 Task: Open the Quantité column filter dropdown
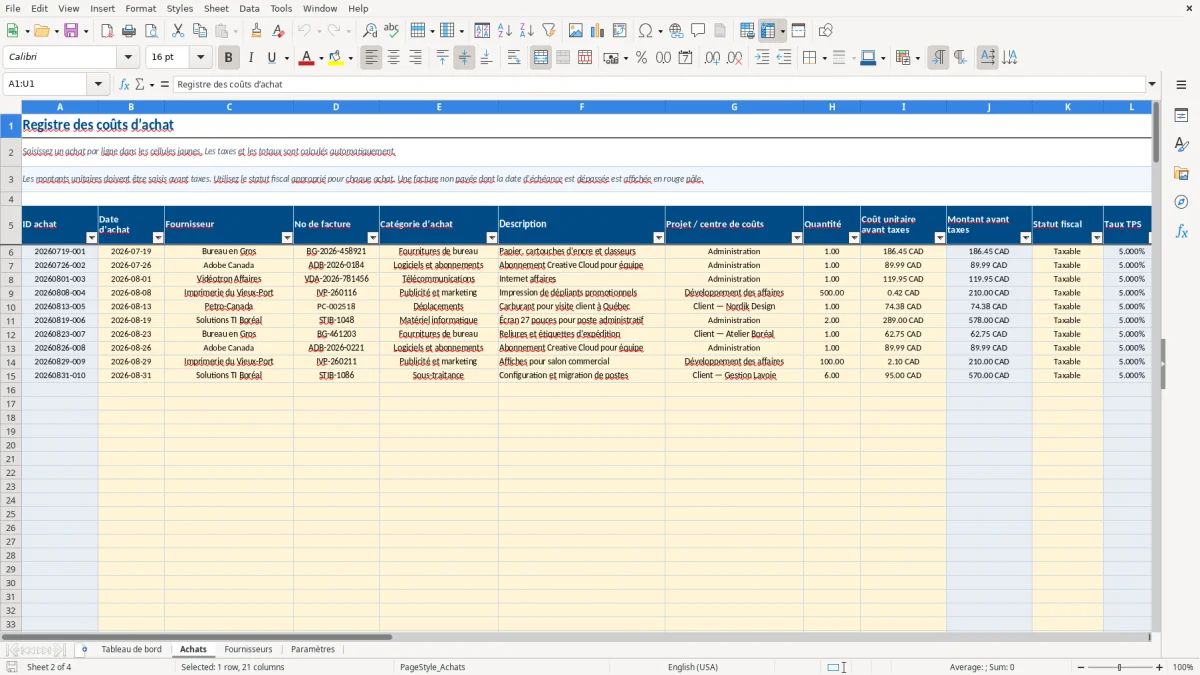[854, 238]
